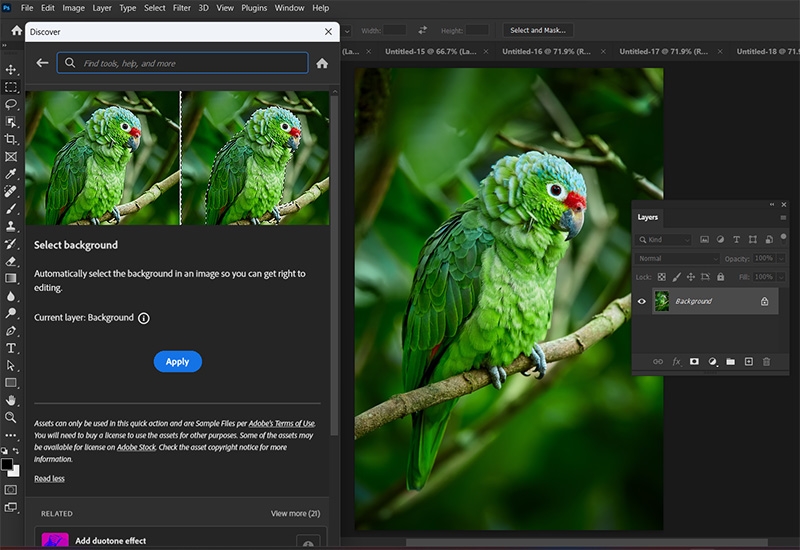Select the Lasso tool
The width and height of the screenshot is (800, 550).
[11, 104]
